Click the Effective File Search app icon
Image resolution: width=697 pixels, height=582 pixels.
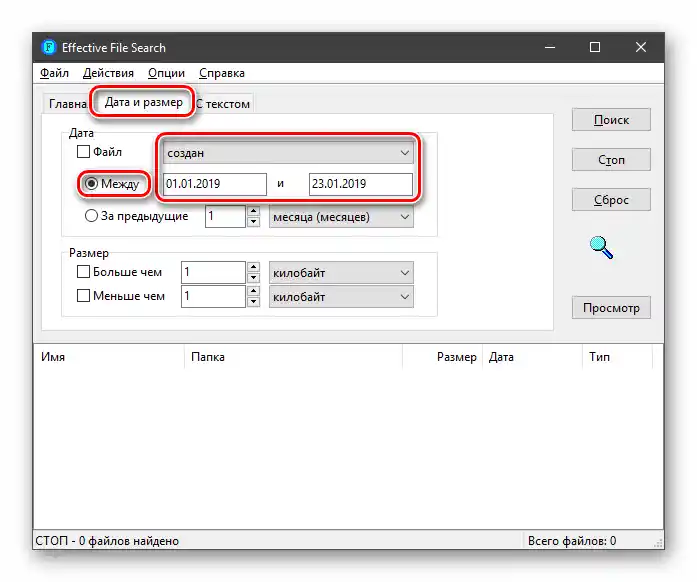coord(48,47)
